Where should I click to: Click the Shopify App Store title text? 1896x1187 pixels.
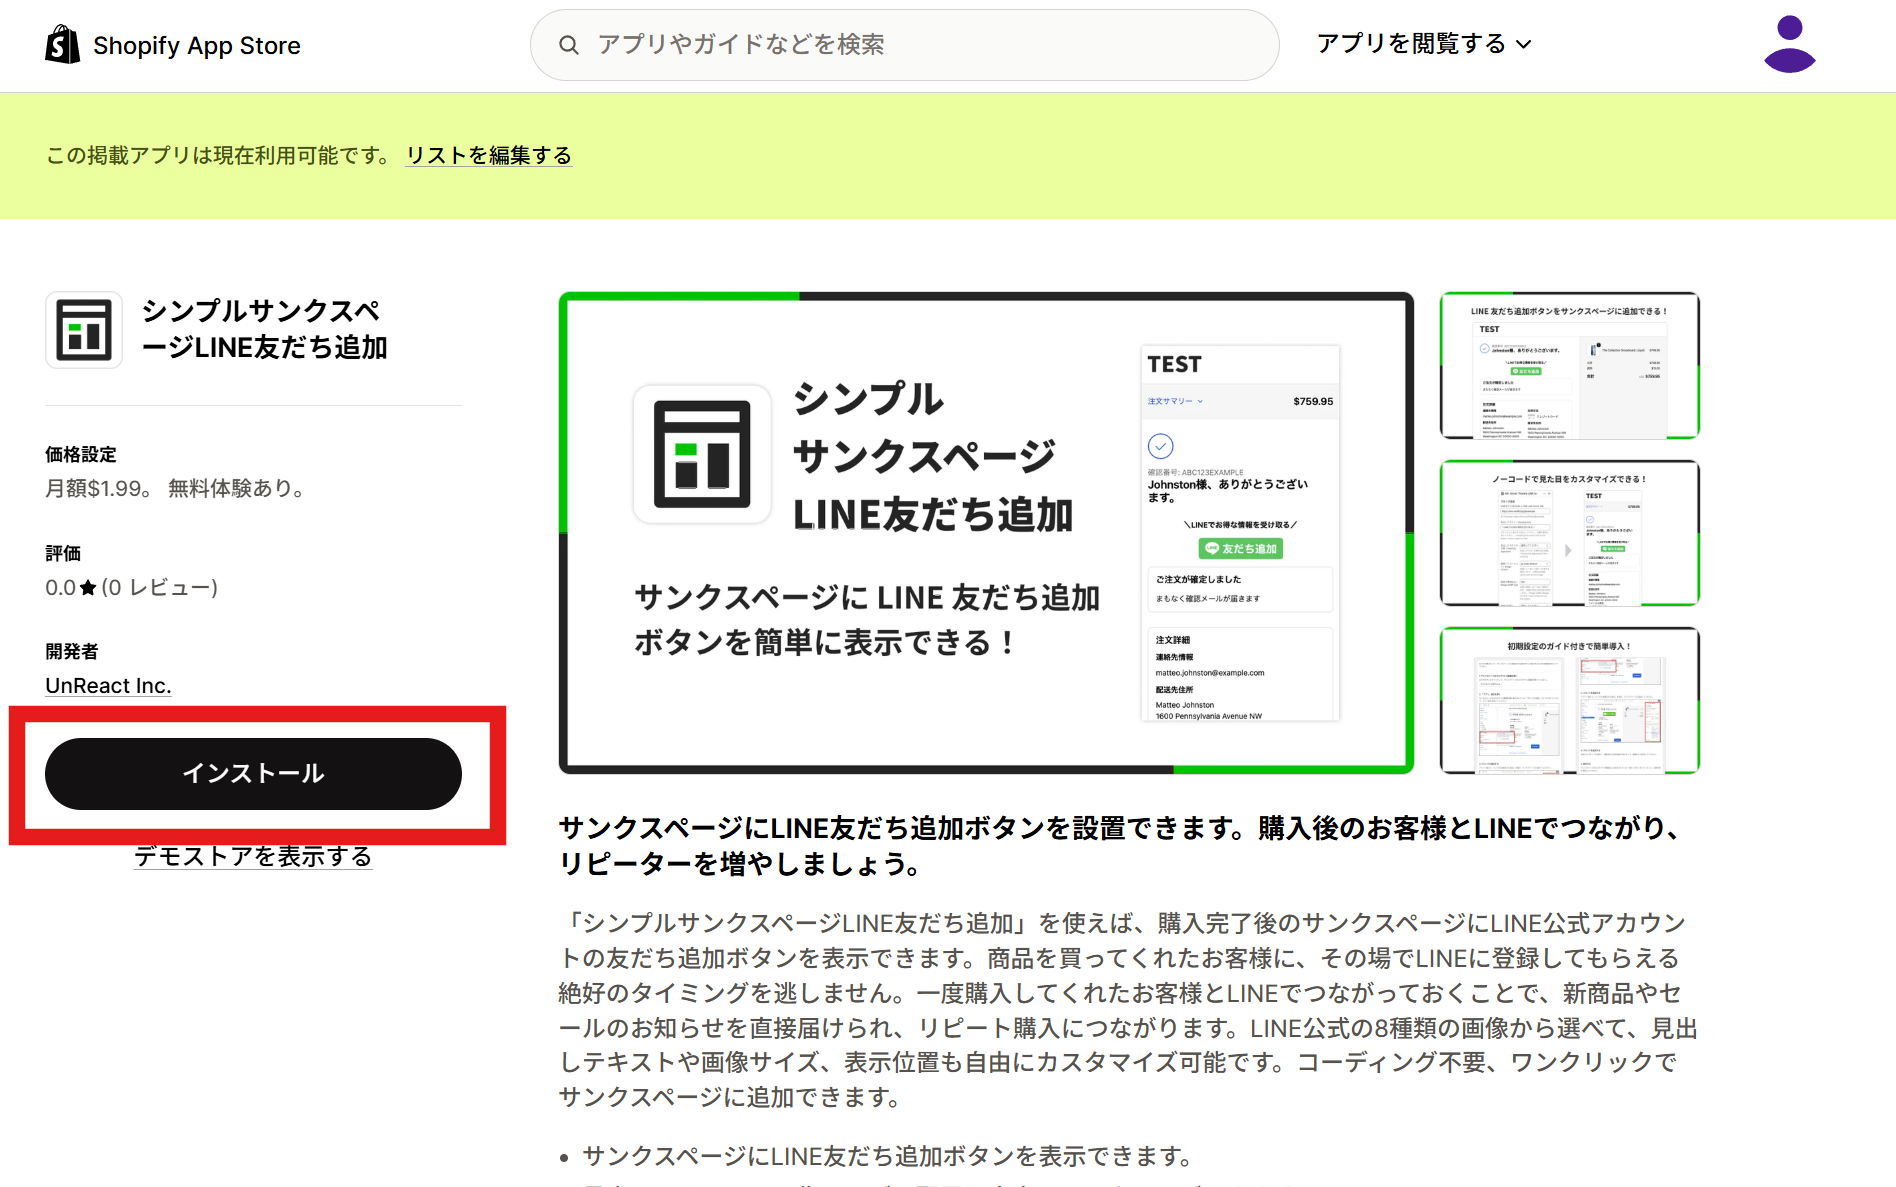click(197, 46)
